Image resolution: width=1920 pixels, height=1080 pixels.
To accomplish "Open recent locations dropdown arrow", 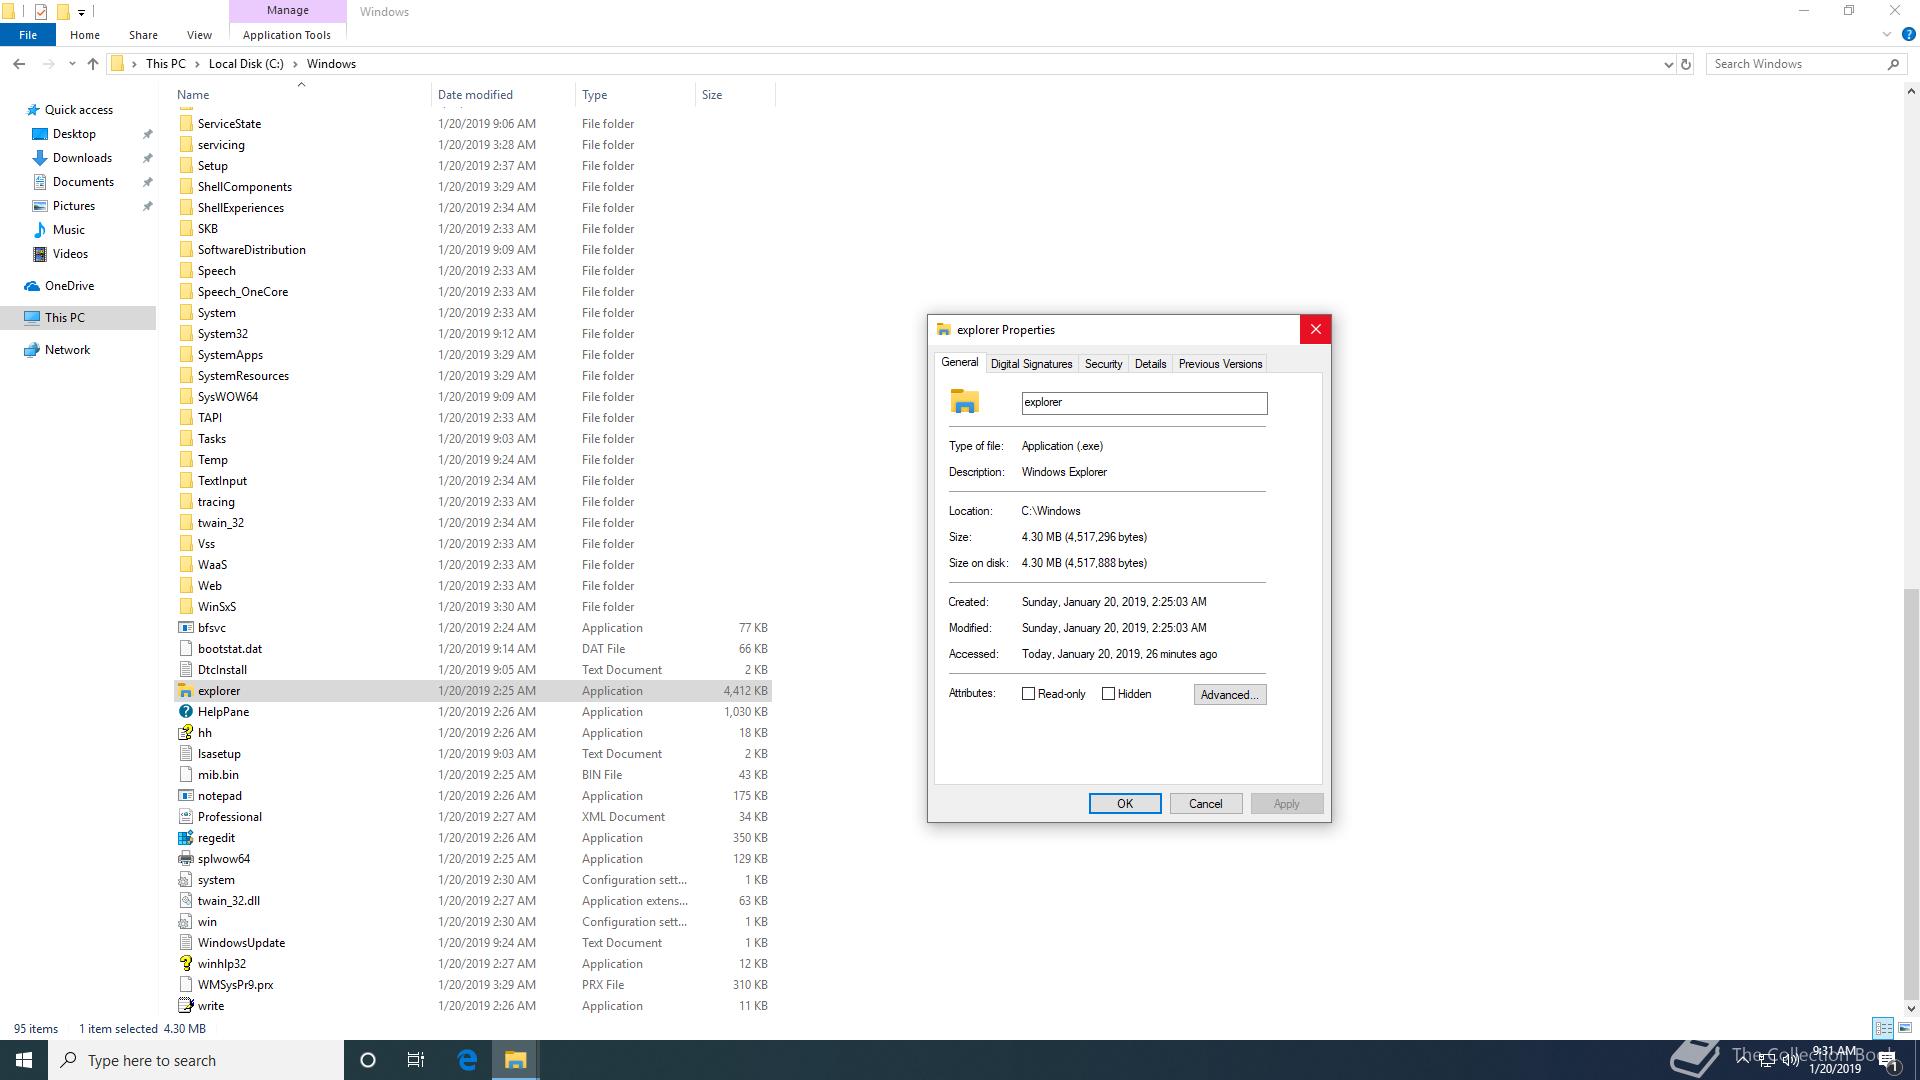I will coord(72,64).
